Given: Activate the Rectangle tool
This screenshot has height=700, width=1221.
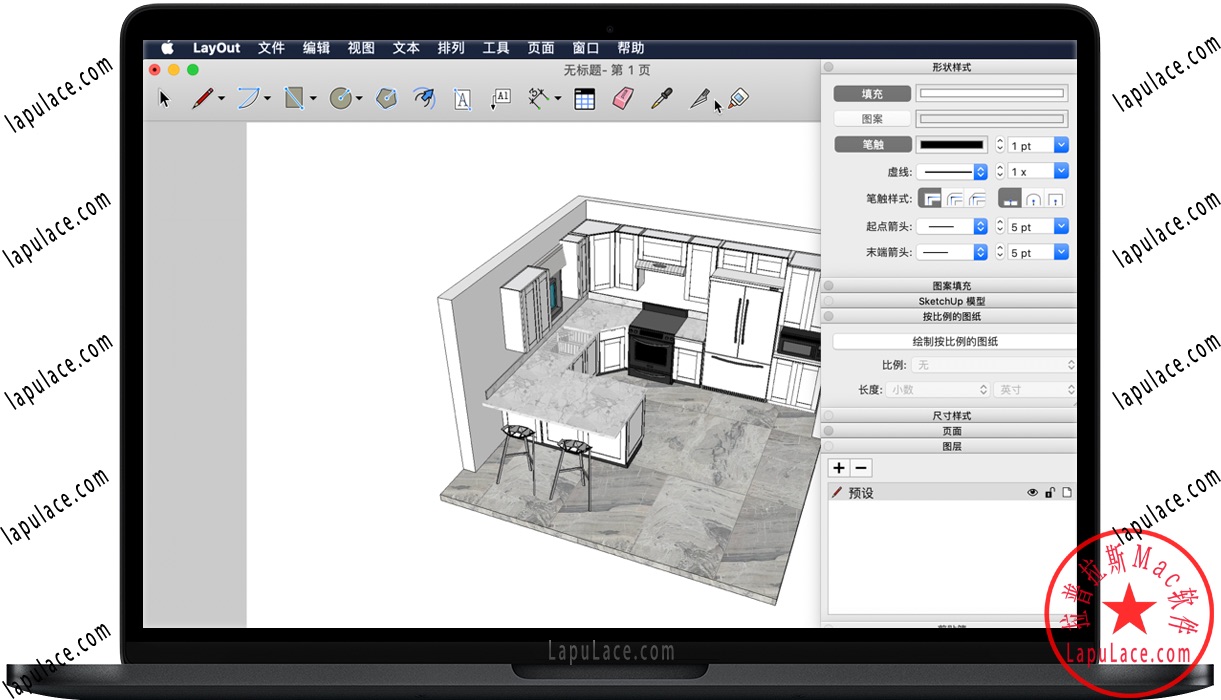Looking at the screenshot, I should click(294, 98).
